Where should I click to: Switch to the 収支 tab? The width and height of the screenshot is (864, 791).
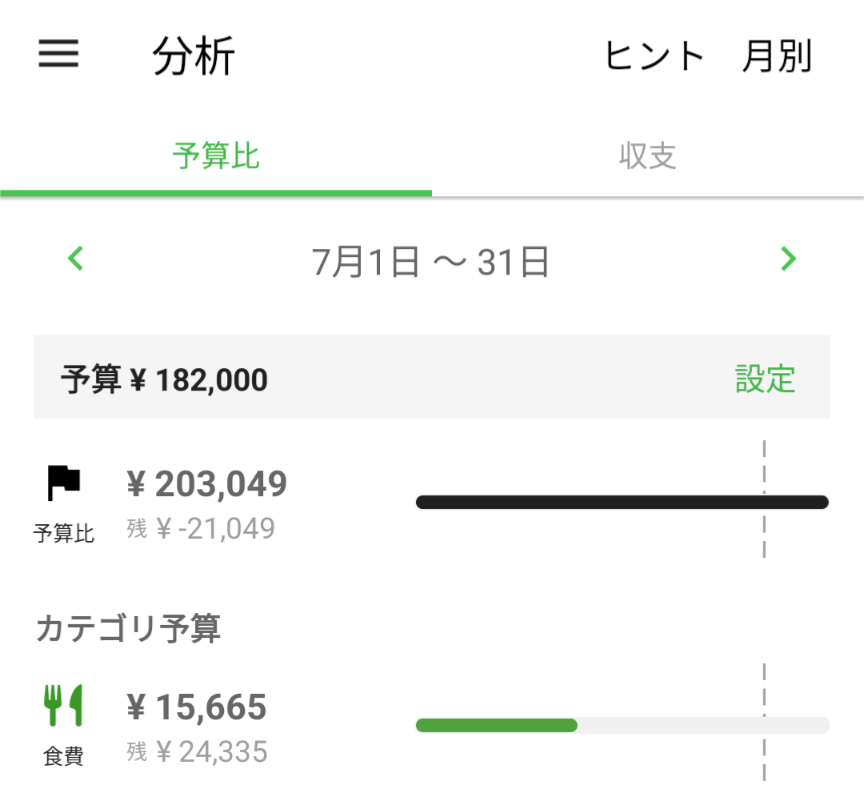[x=648, y=157]
